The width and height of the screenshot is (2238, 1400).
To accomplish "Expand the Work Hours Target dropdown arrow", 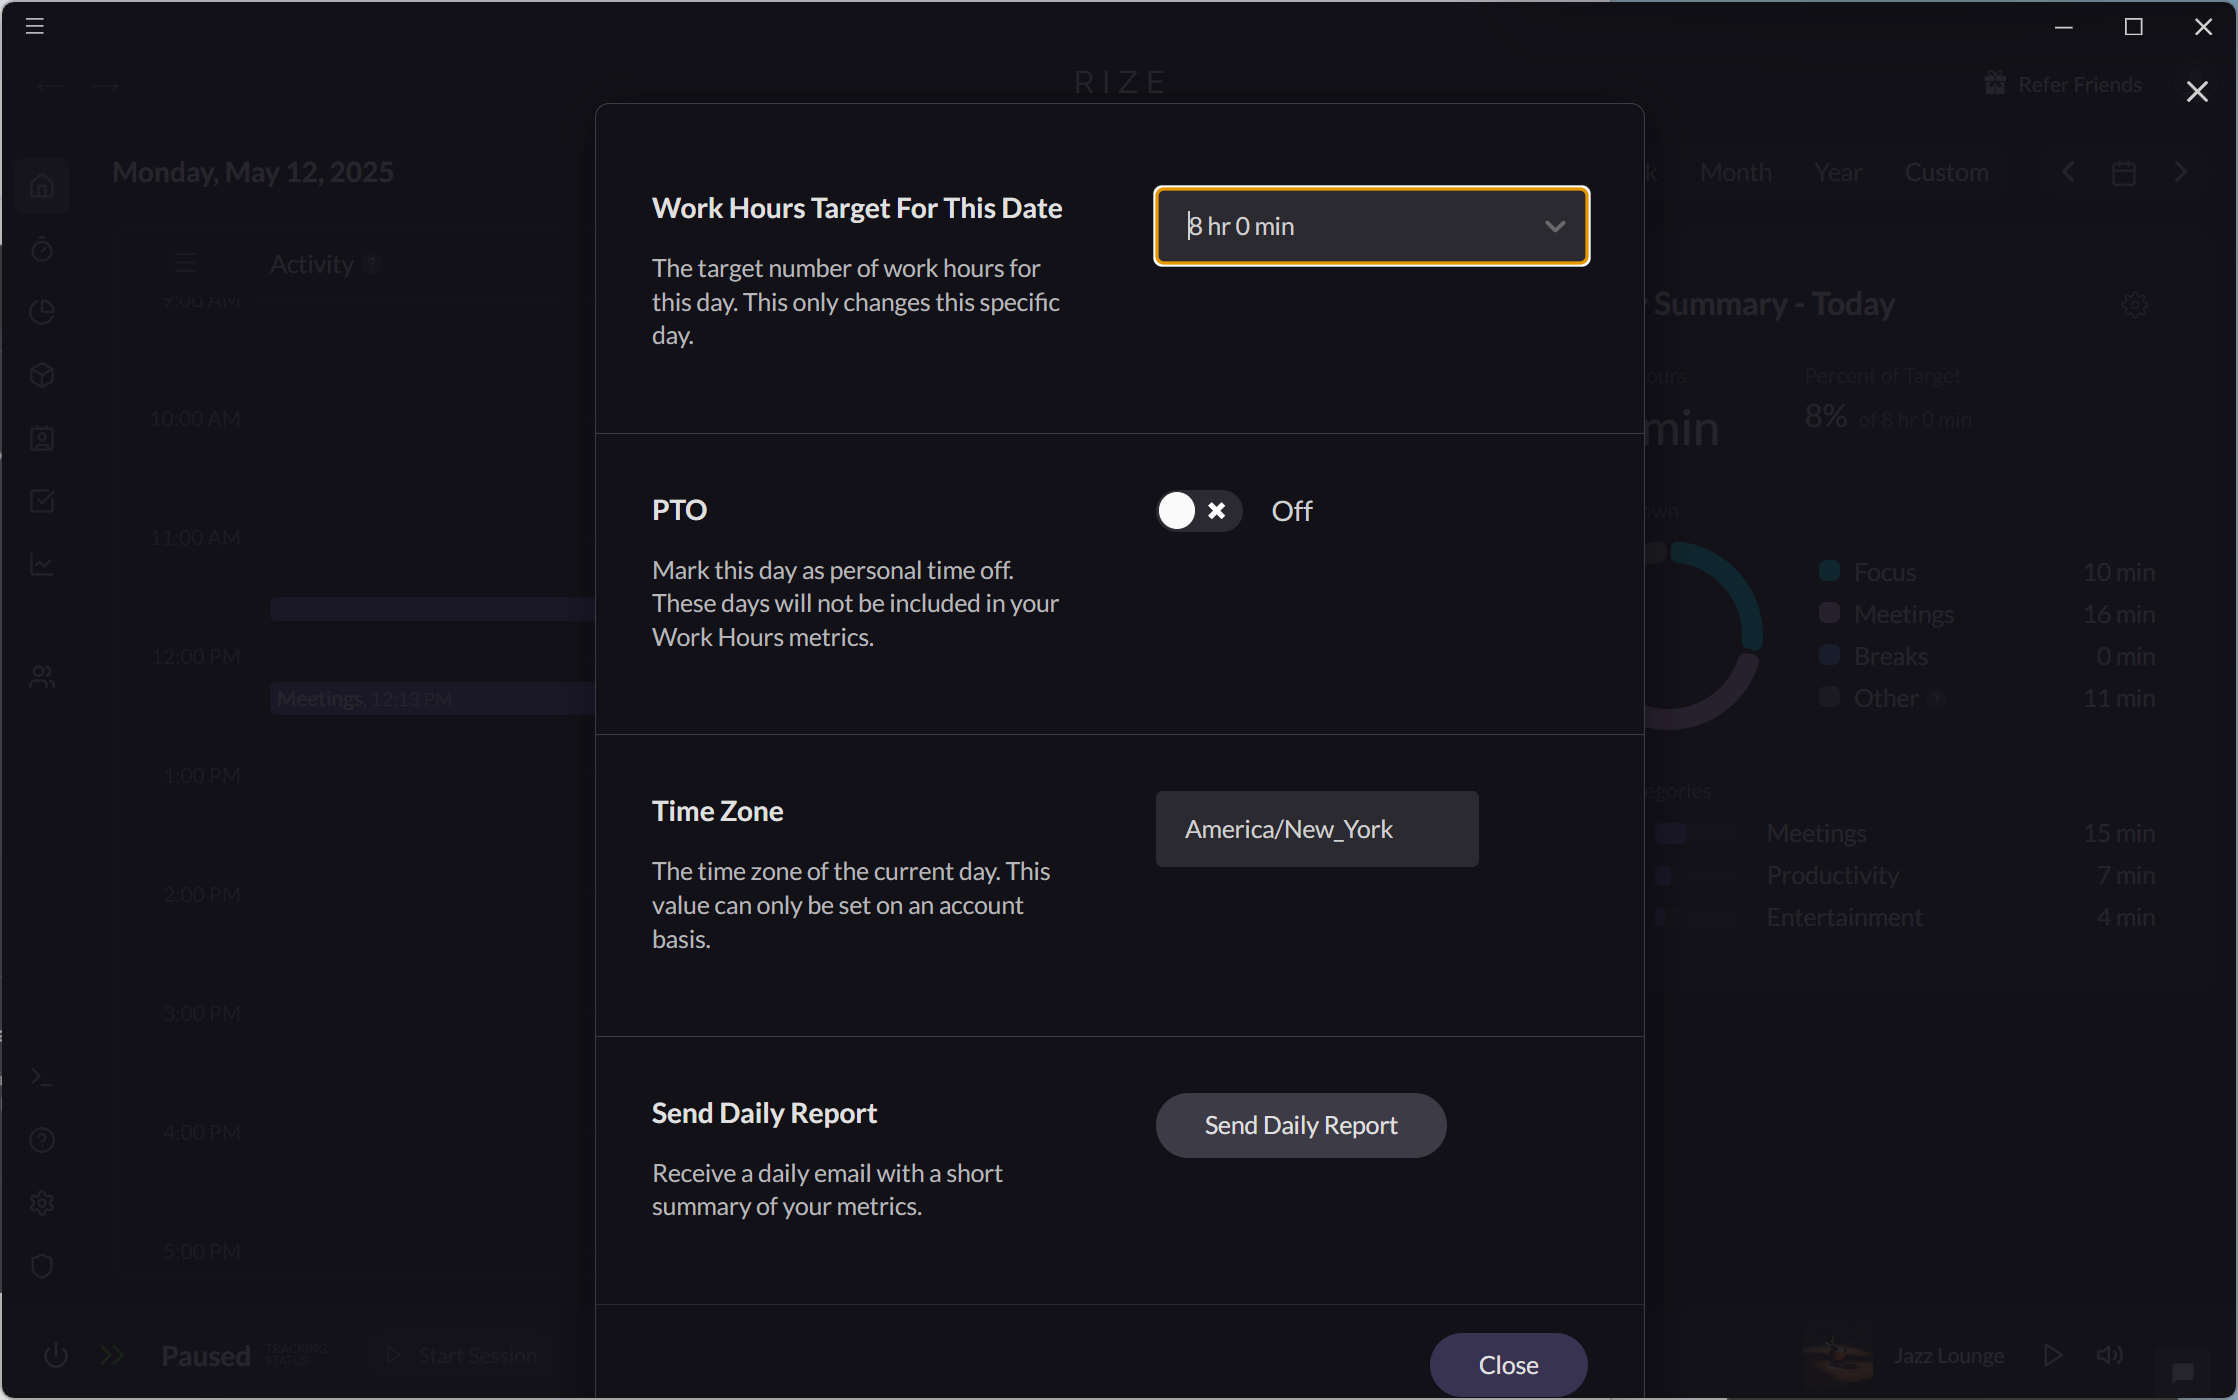I will 1554,226.
